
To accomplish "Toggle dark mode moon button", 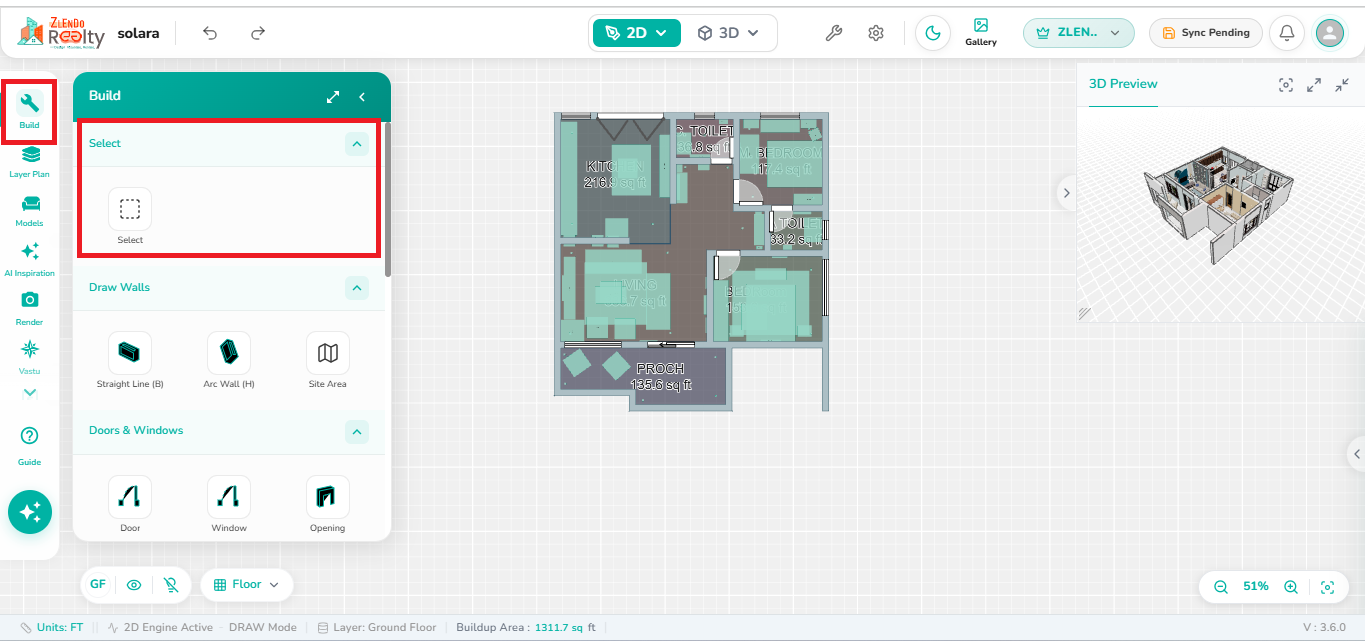I will coord(933,33).
